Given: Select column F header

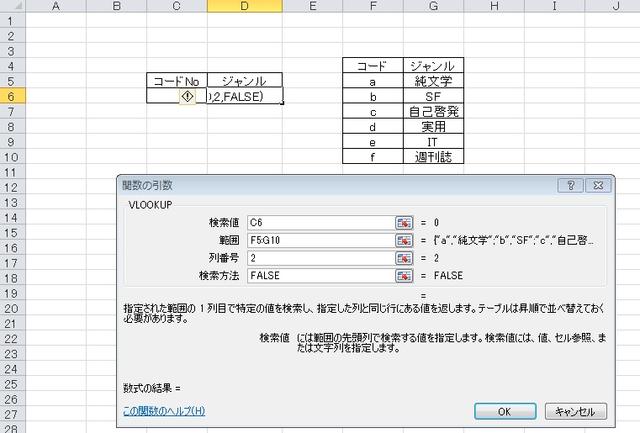Looking at the screenshot, I should pos(373,6).
